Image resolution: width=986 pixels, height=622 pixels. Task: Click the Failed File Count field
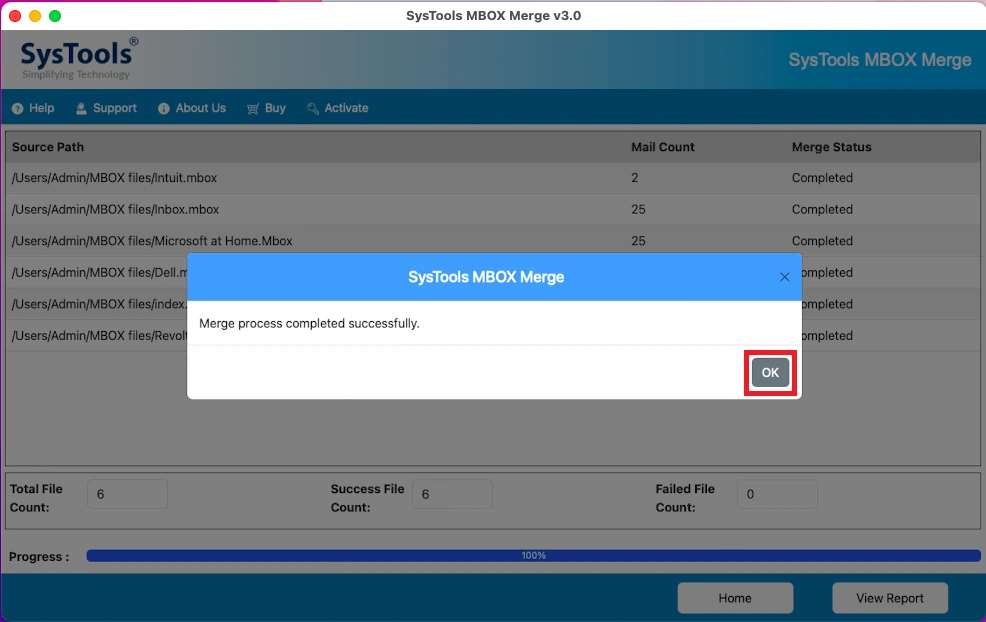[x=777, y=494]
